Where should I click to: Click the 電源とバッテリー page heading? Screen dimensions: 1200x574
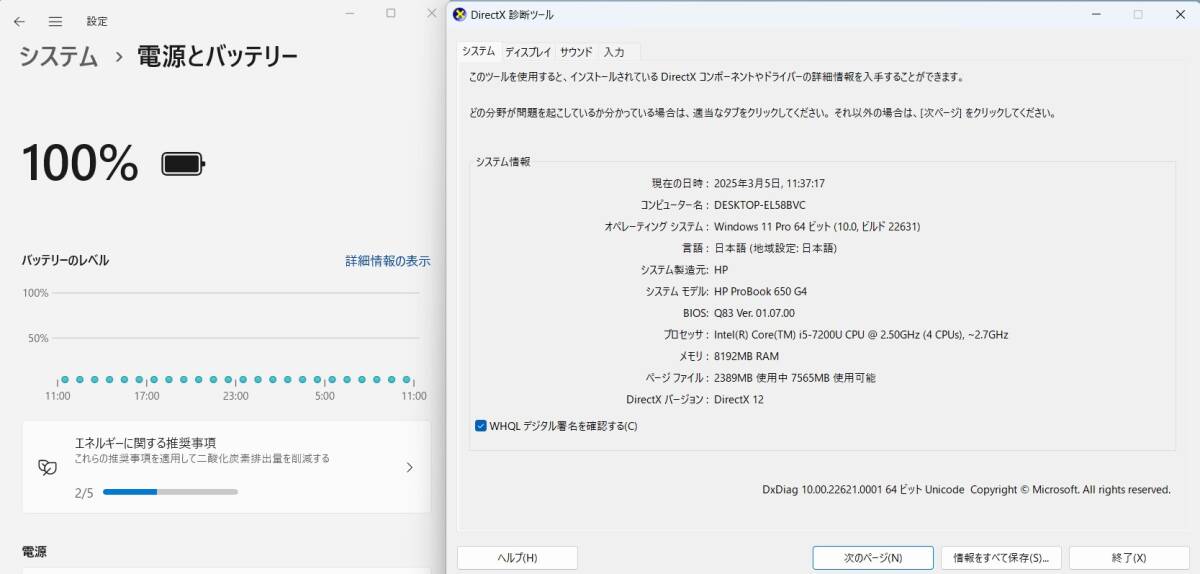(217, 56)
